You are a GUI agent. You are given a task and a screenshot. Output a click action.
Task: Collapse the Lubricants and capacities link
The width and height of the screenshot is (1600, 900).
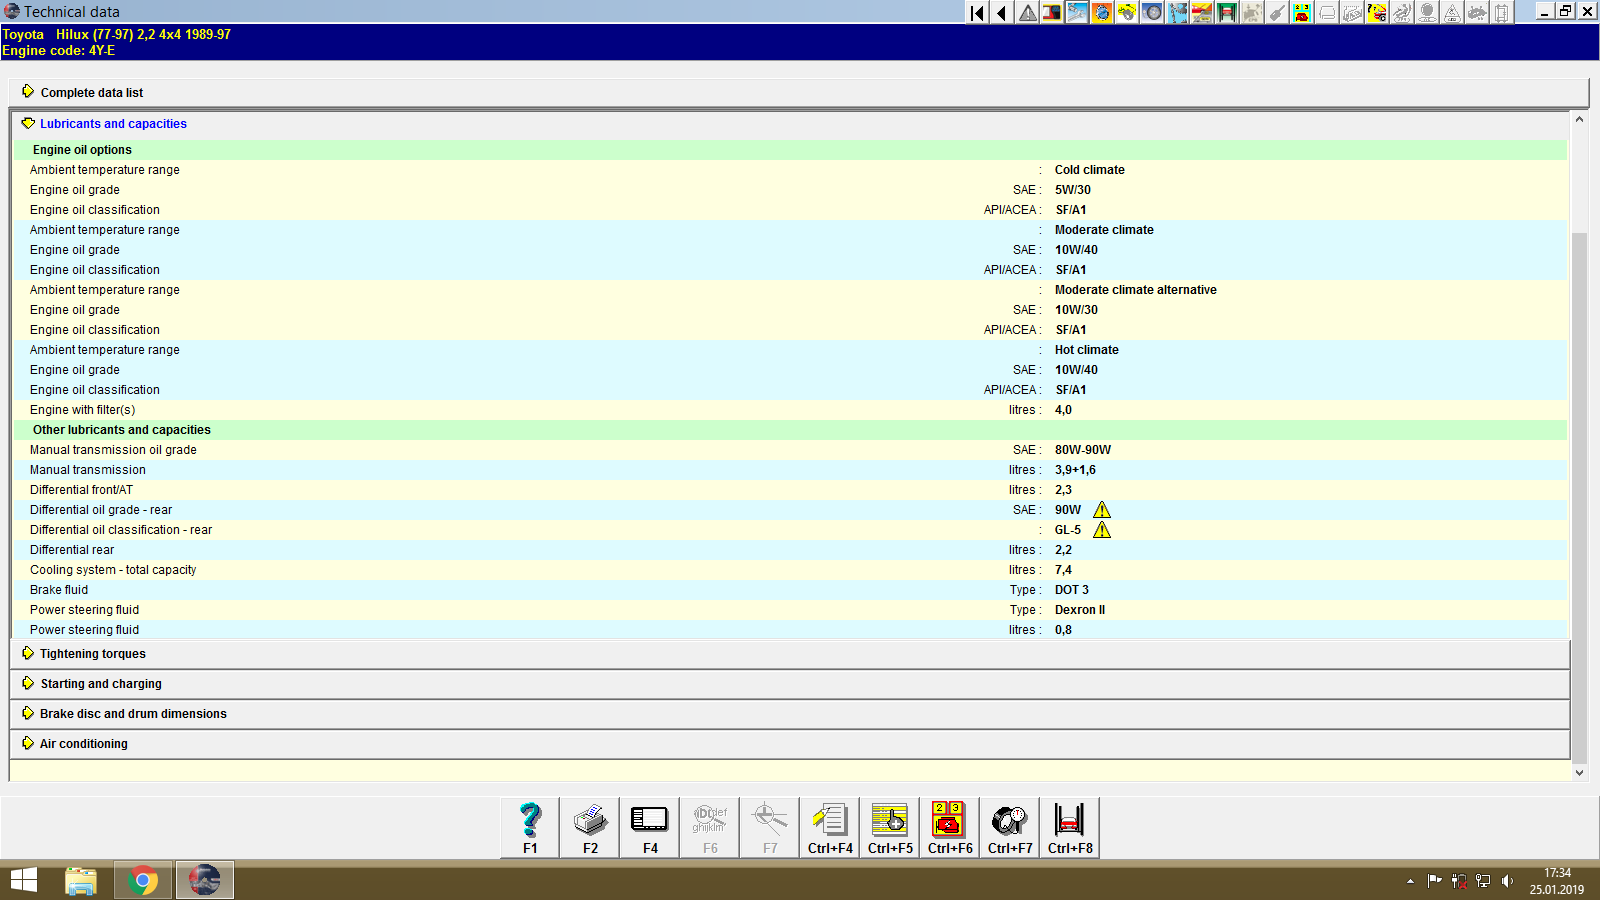(x=112, y=123)
